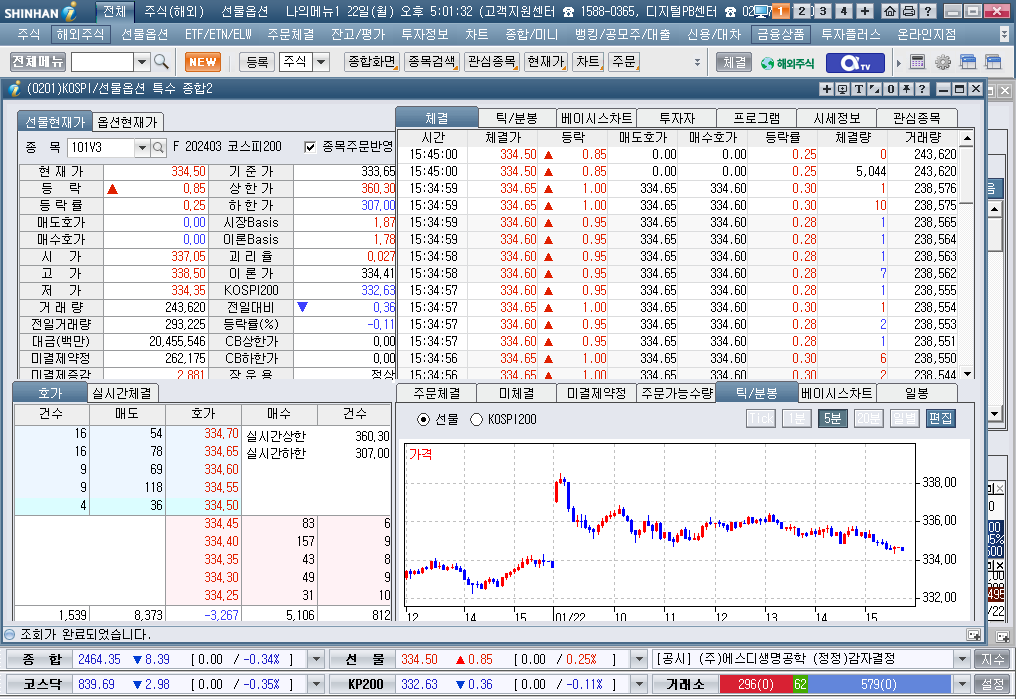Screen dimensions: 1016x699
Task: Add a new virtual screen with plus
Action: (864, 11)
